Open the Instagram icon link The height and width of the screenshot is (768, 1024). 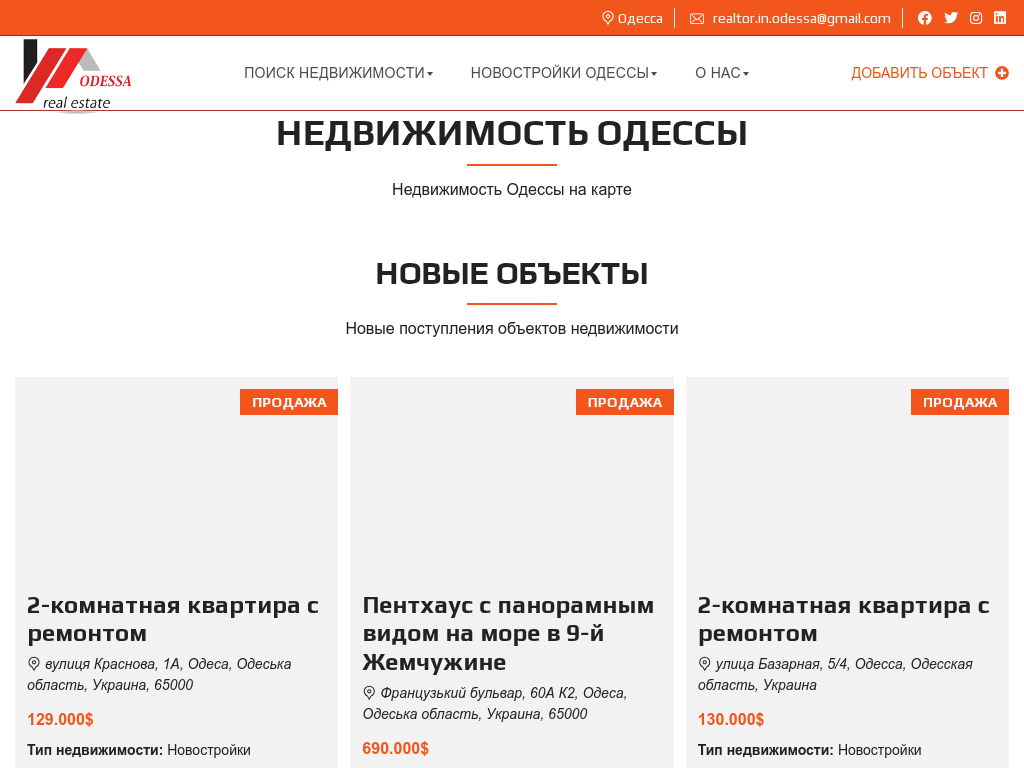coord(976,18)
